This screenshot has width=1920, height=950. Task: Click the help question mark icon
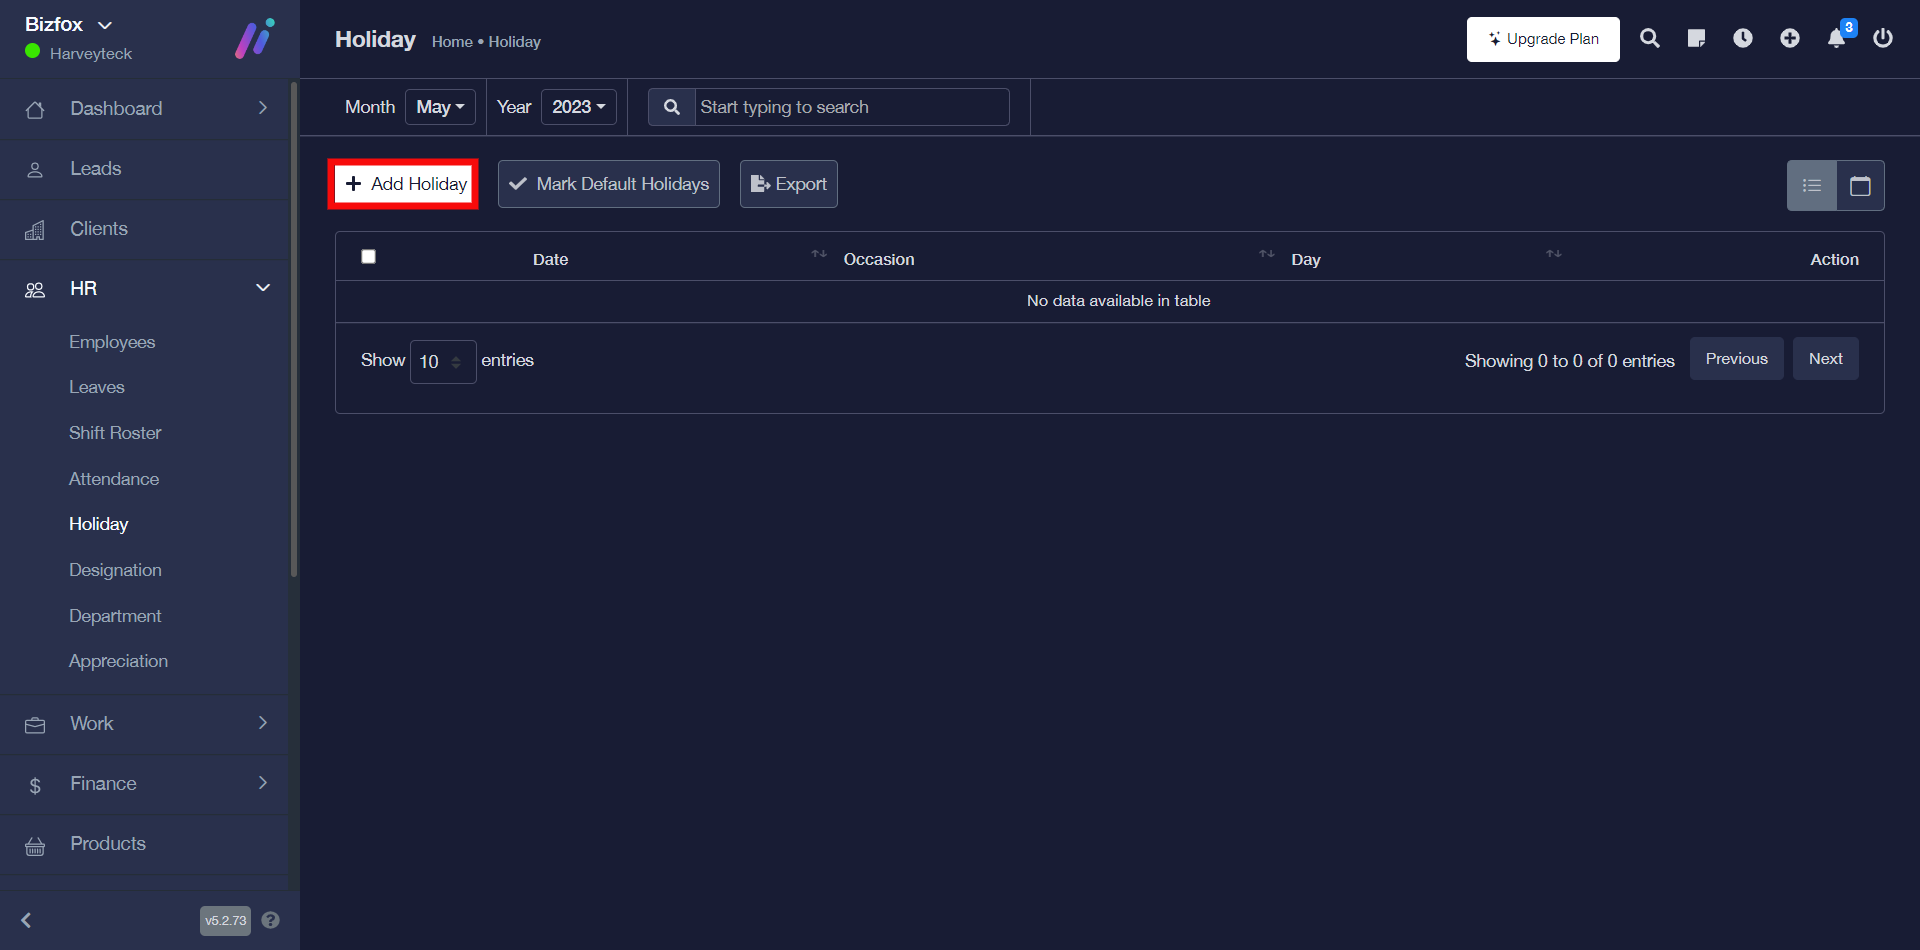270,920
